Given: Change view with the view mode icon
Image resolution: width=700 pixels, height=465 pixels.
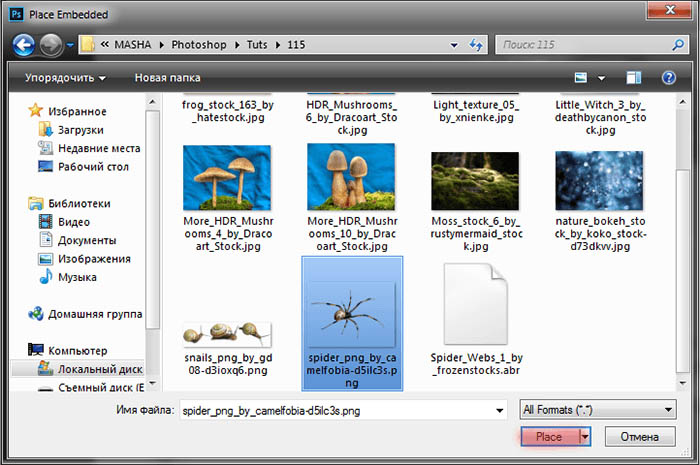Looking at the screenshot, I should tap(580, 78).
